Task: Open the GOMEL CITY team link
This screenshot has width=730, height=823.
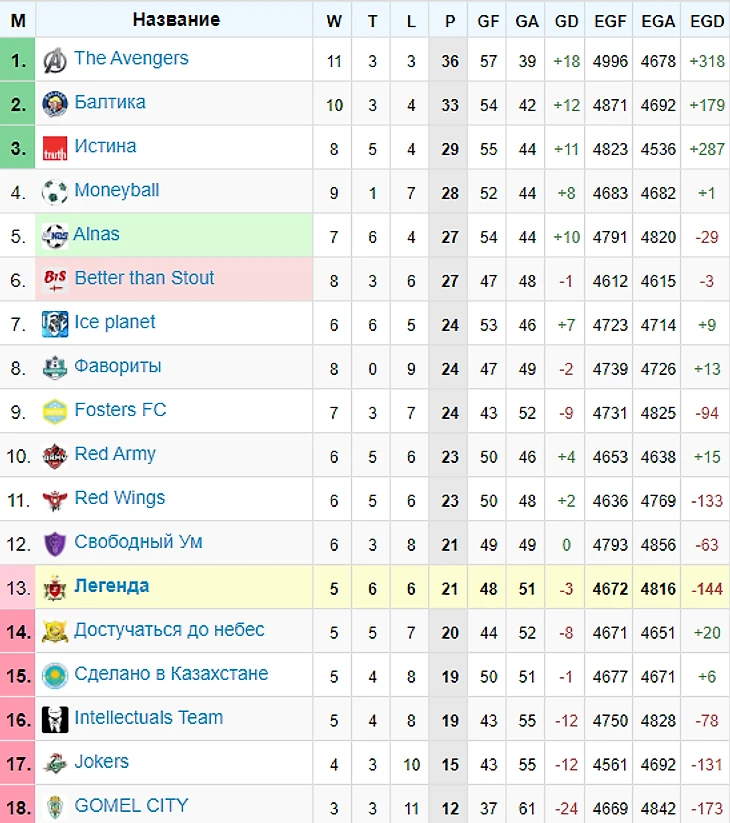Action: tap(131, 805)
